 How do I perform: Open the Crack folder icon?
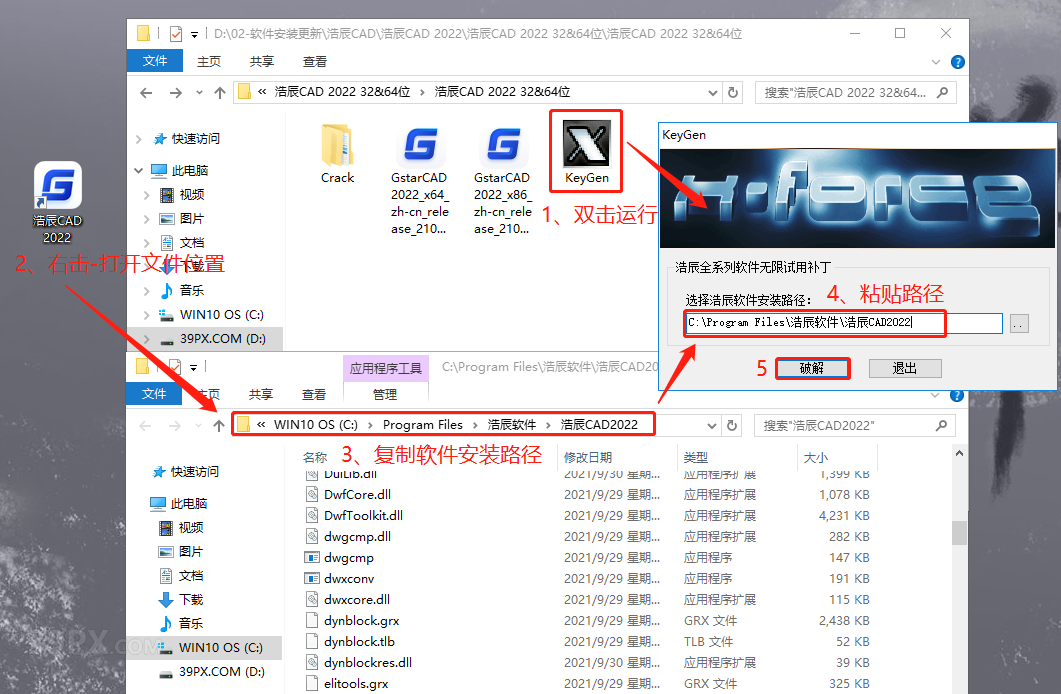337,145
